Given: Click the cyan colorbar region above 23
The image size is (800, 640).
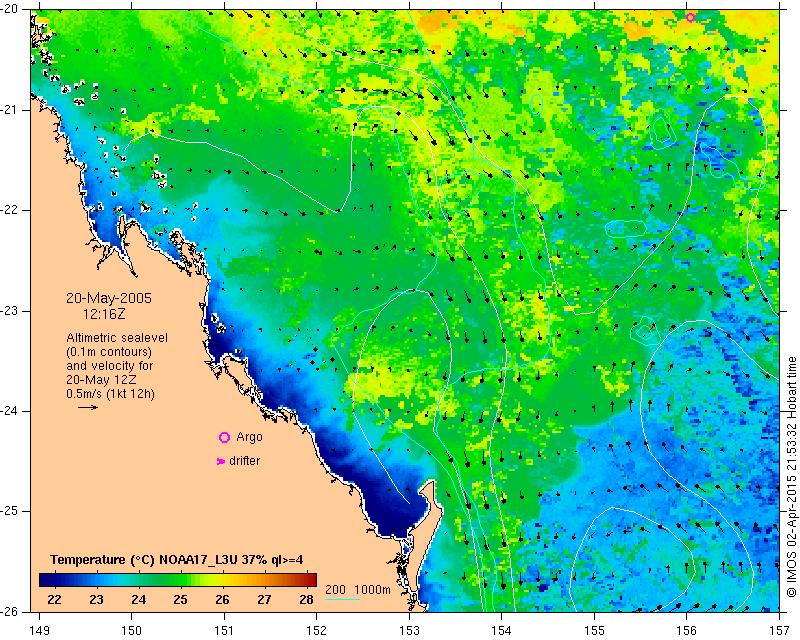Looking at the screenshot, I should 96,580.
